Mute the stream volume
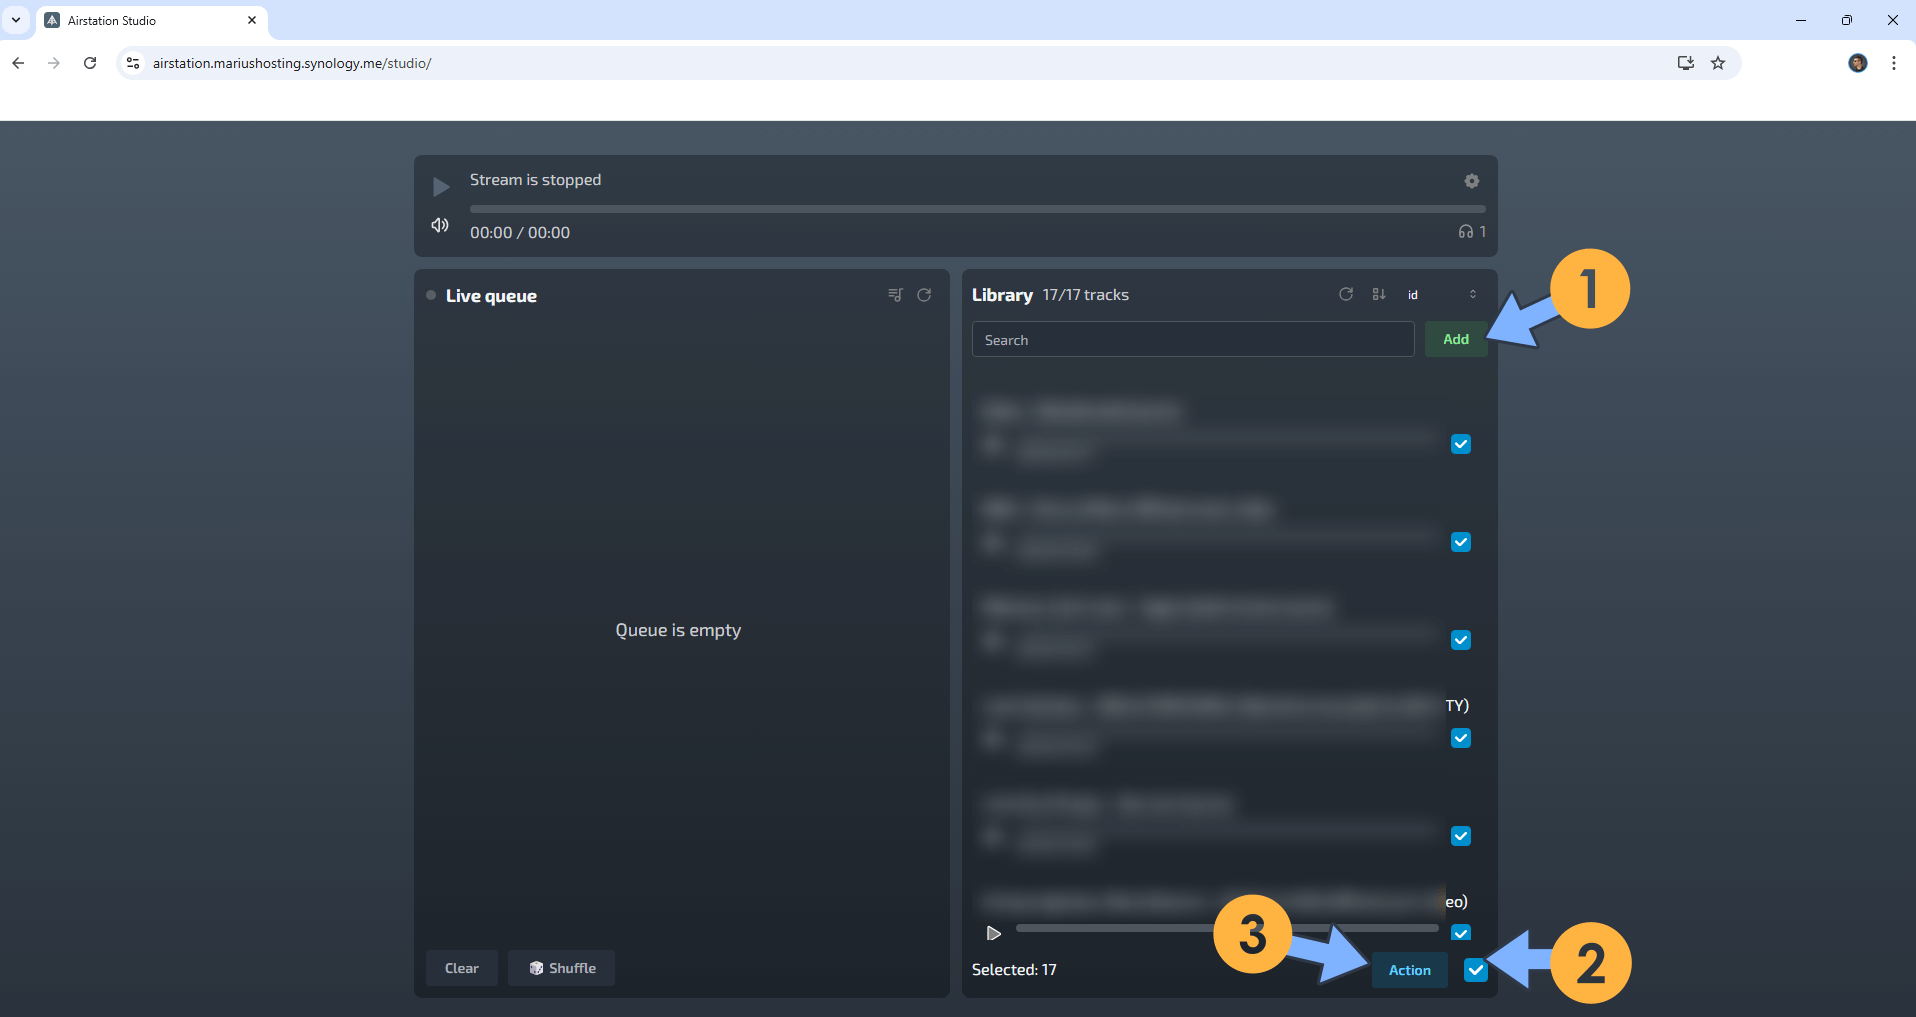This screenshot has height=1017, width=1916. [x=439, y=226]
